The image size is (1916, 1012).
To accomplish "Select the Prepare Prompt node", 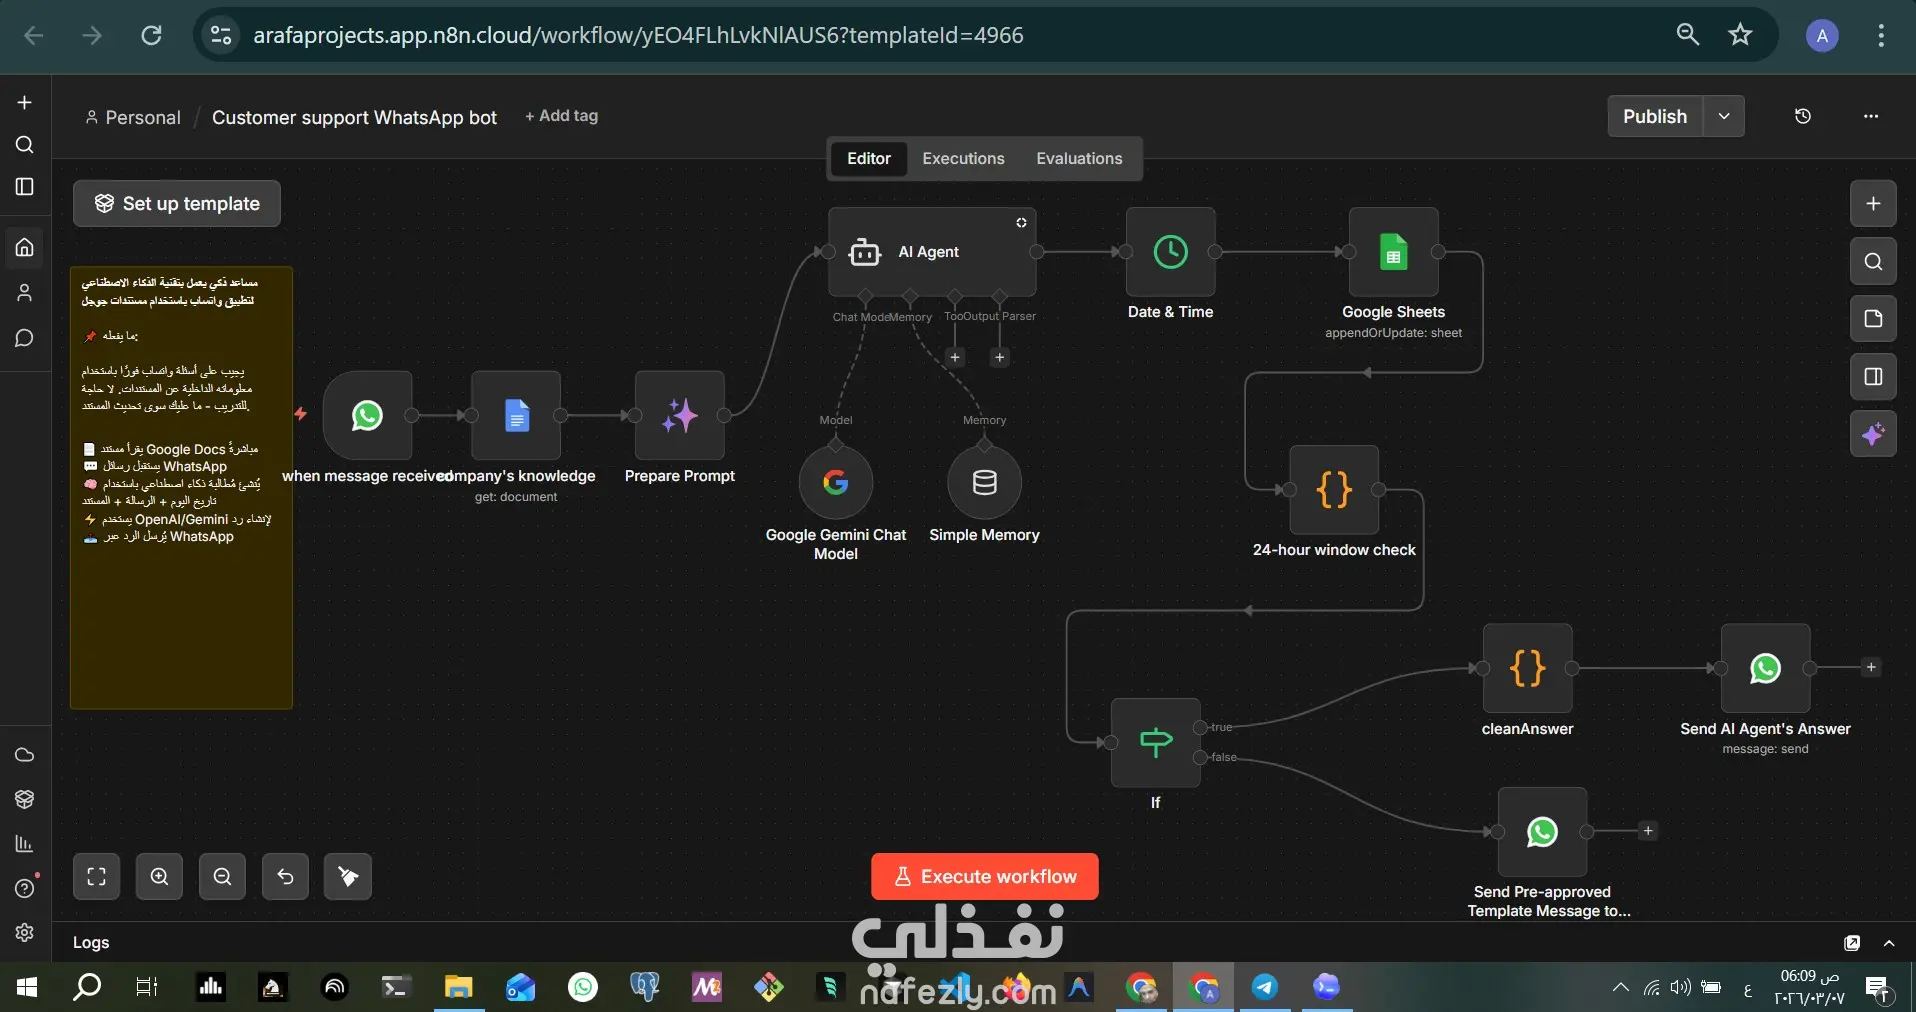I will (680, 415).
